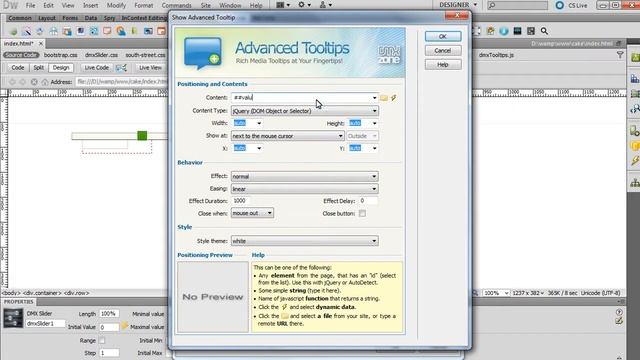Open the gear extensions menu in application bar

[x=304, y=5]
